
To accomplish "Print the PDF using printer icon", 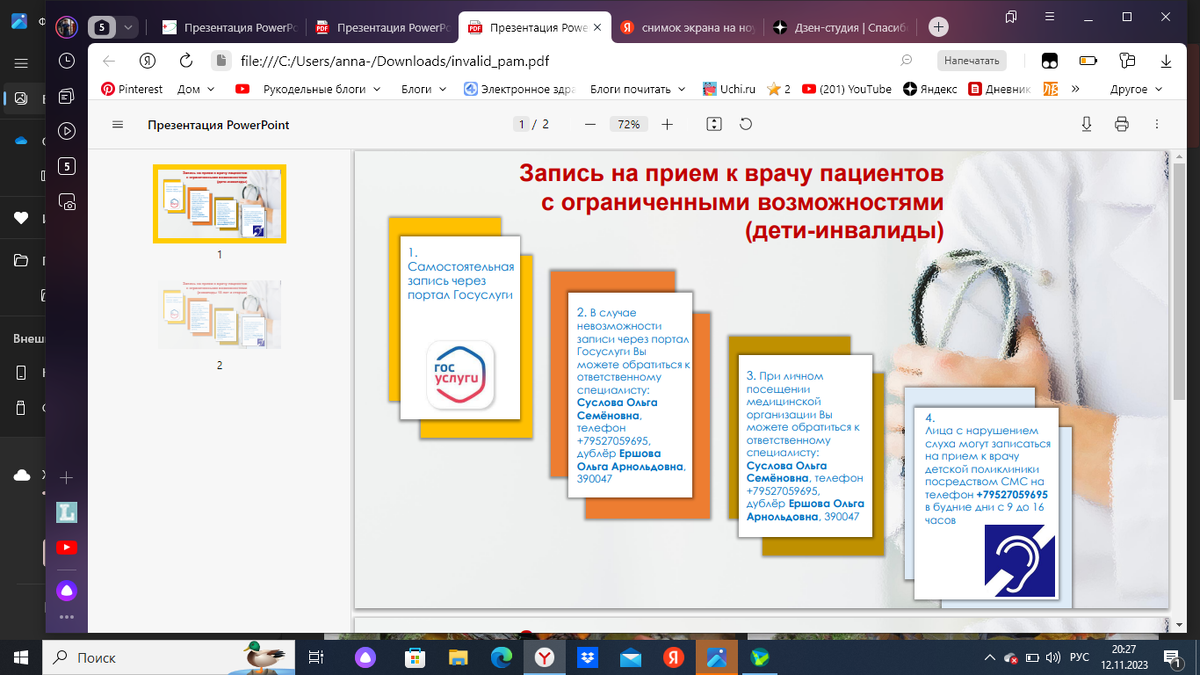I will pyautogui.click(x=1121, y=125).
